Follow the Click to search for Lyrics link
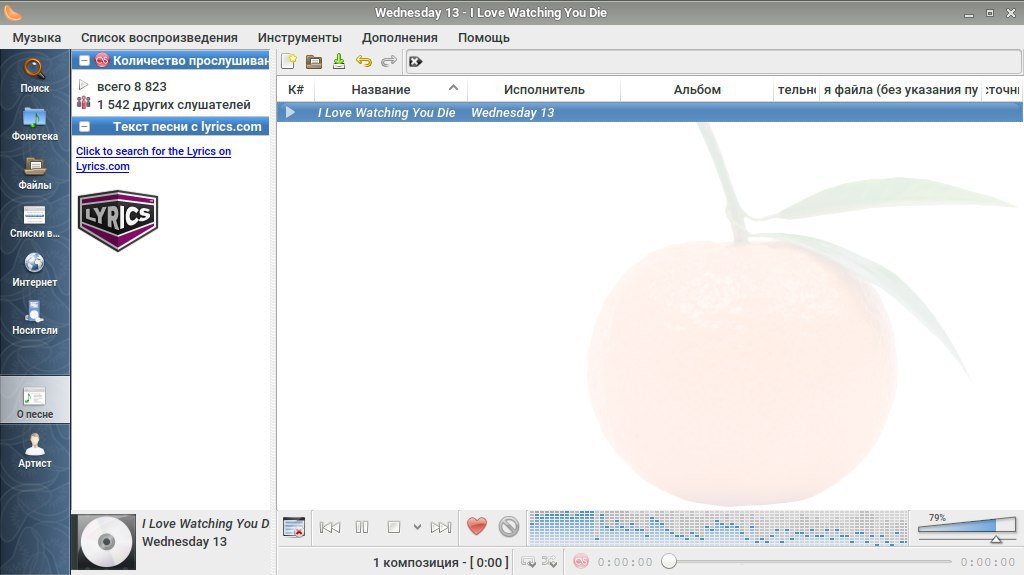Screen dimensions: 1024x575 tap(153, 158)
